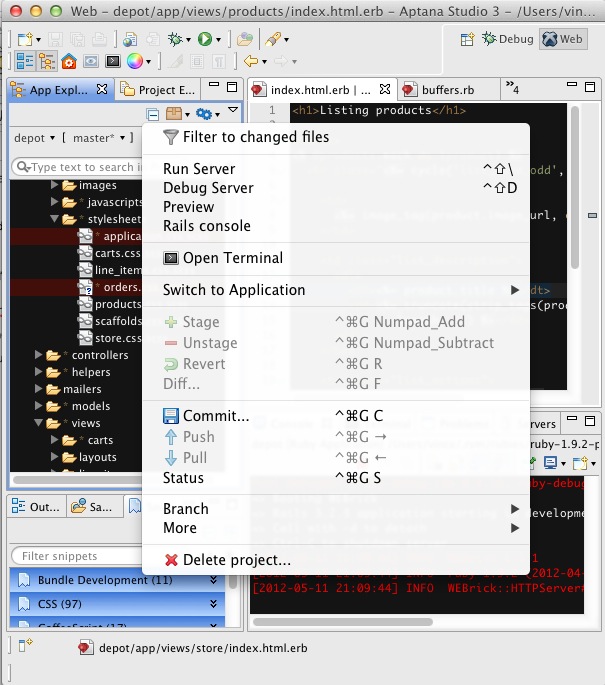Viewport: 605px width, 685px height.
Task: Click the Filter snippets field
Action: tap(78, 556)
